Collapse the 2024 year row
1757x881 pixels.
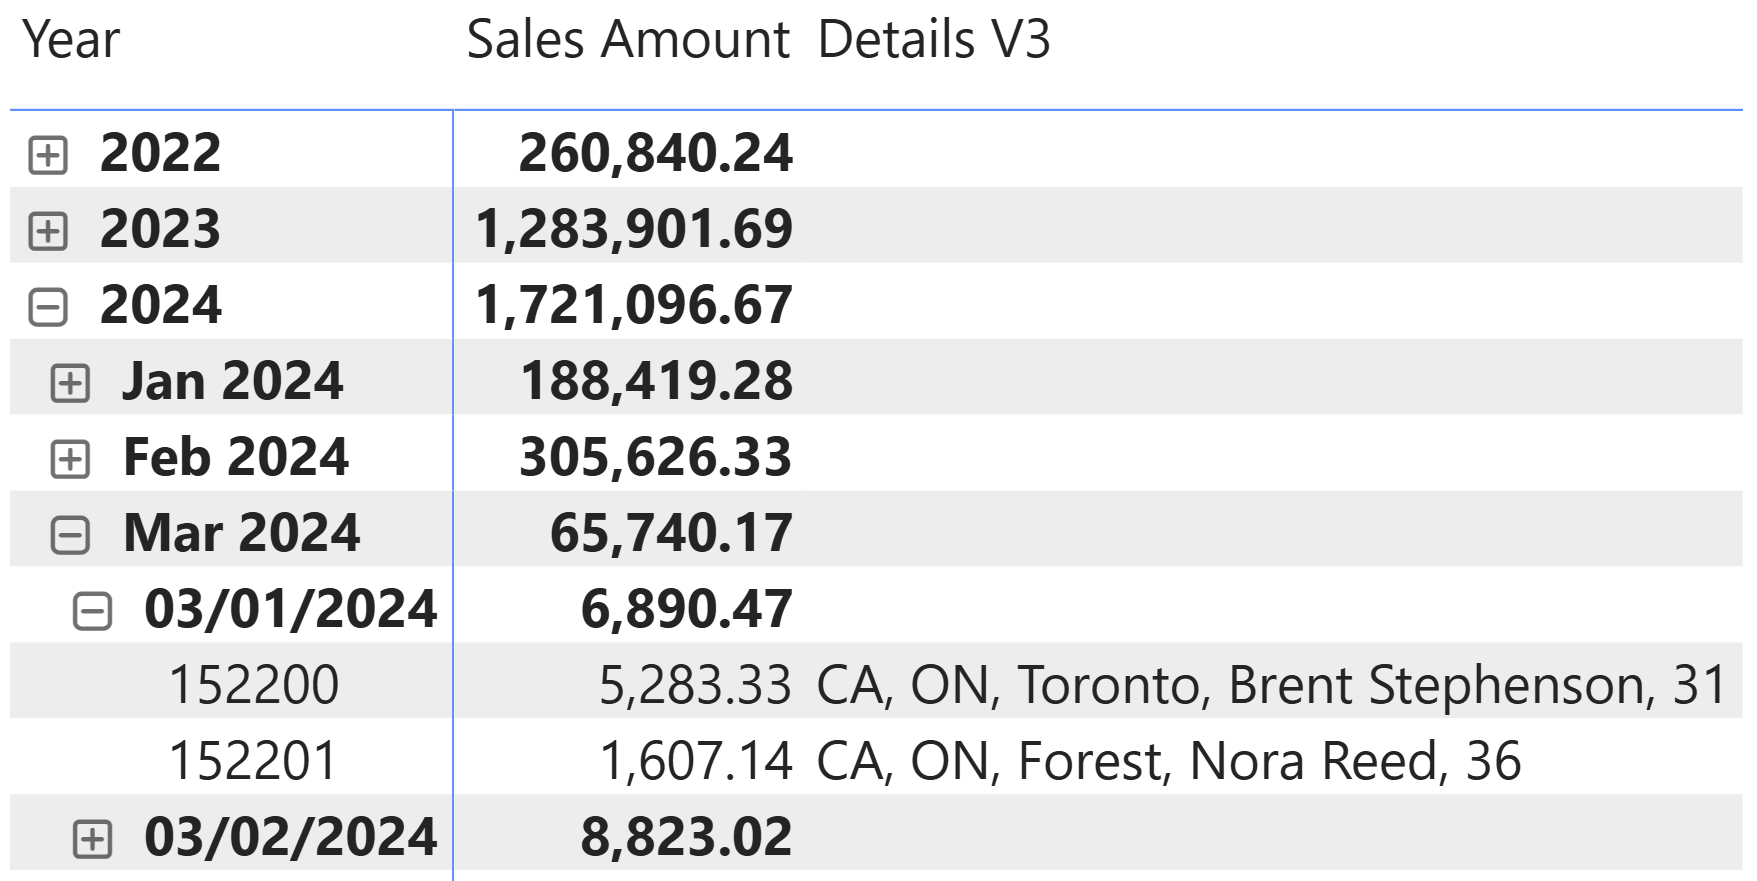click(48, 307)
